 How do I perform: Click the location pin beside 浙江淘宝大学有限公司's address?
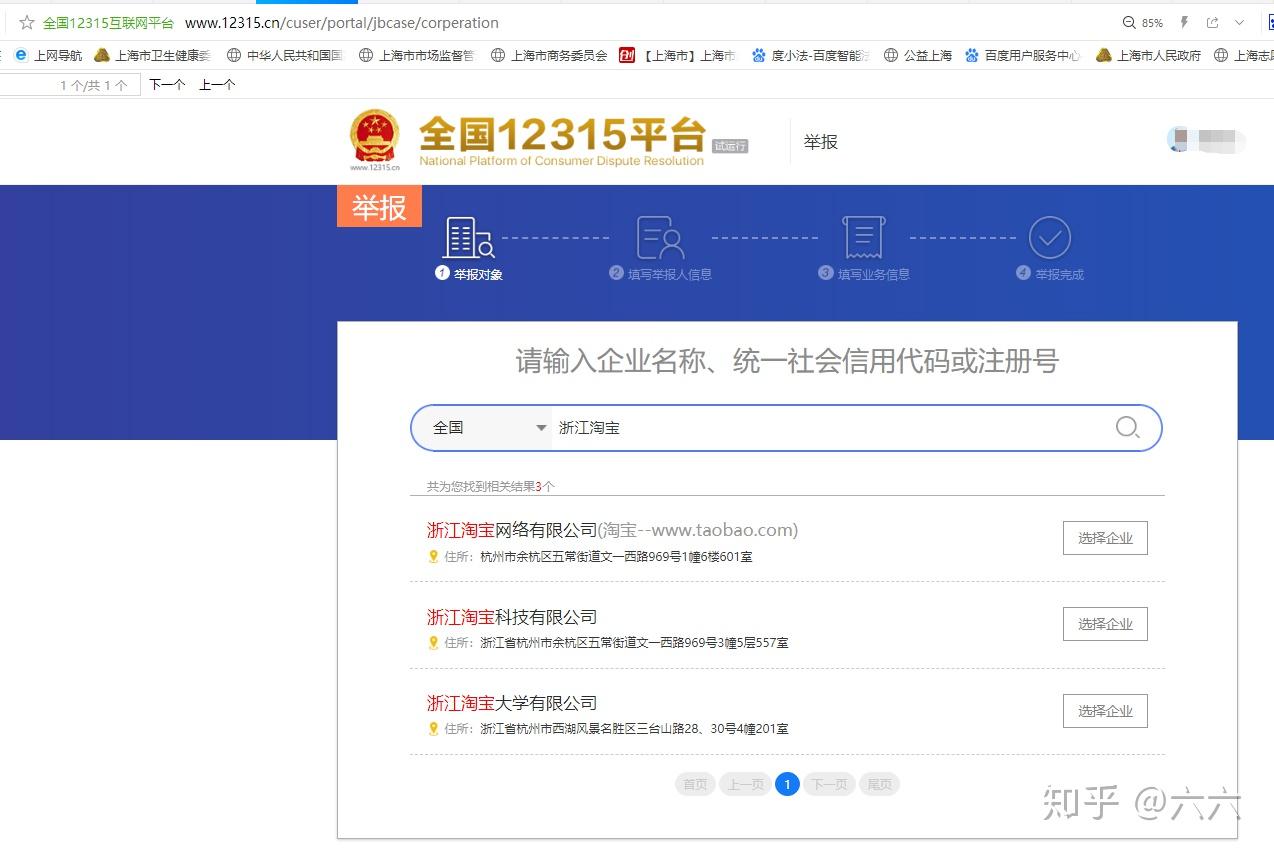tap(433, 729)
